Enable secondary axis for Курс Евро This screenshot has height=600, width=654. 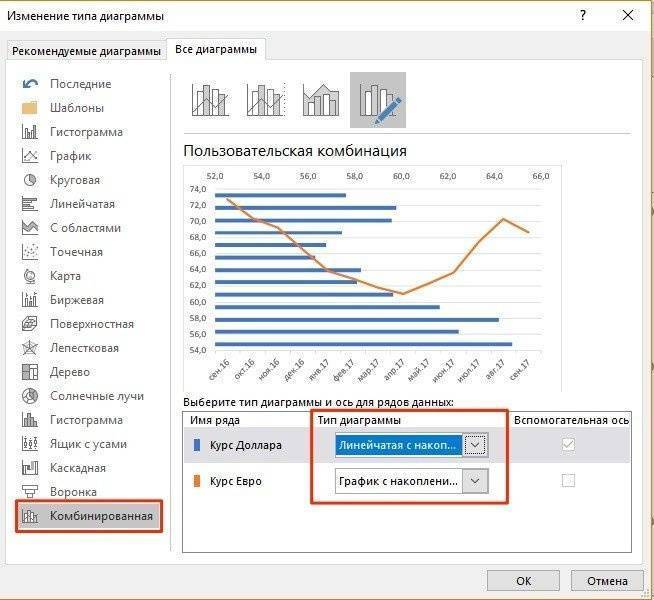tap(568, 481)
